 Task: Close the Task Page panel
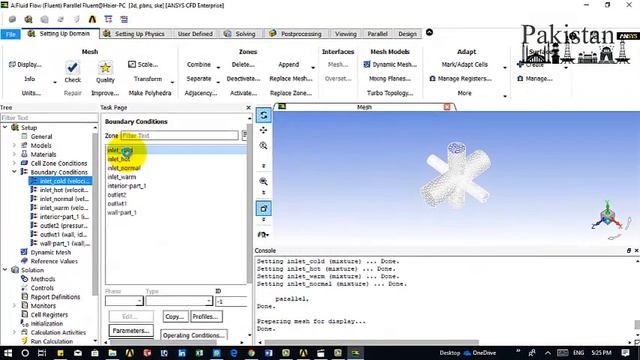coord(249,107)
